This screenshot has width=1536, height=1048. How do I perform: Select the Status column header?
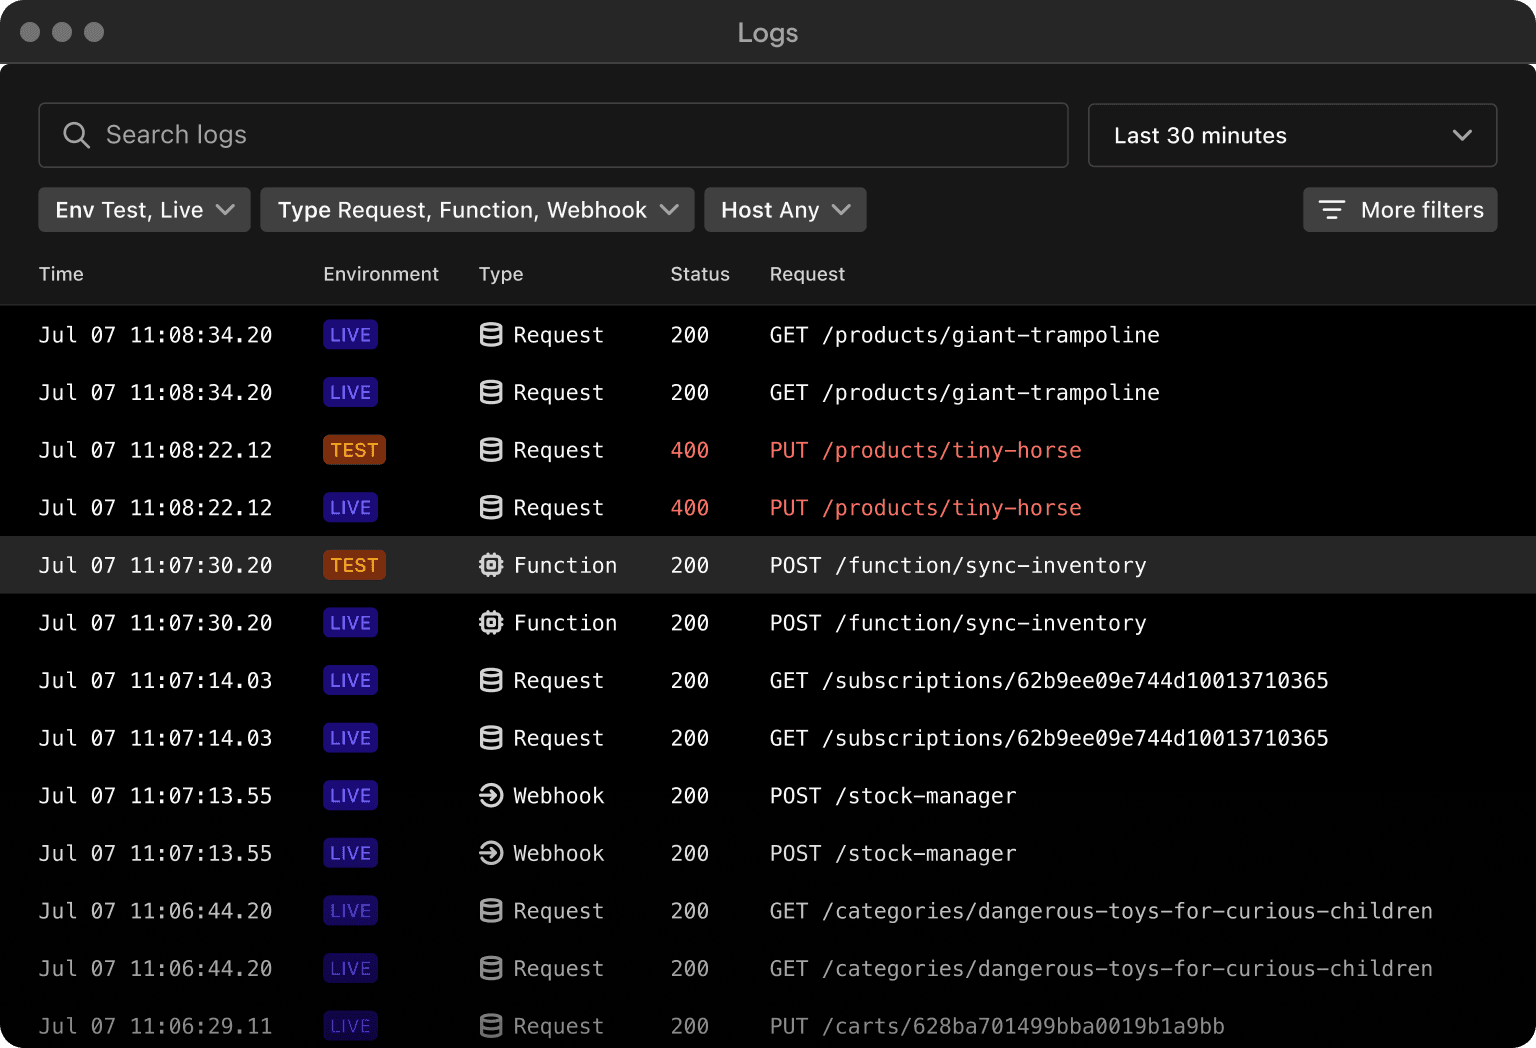tap(699, 274)
